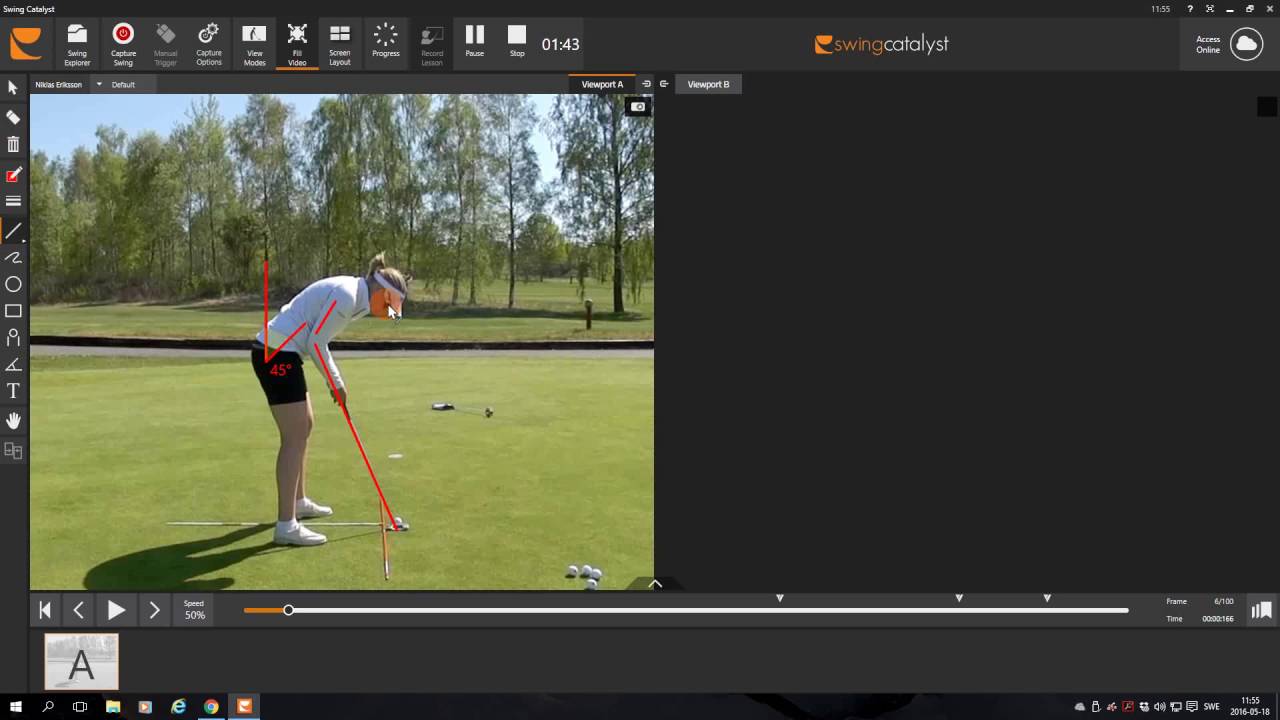
Task: Open Swing Explorer
Action: (x=77, y=45)
